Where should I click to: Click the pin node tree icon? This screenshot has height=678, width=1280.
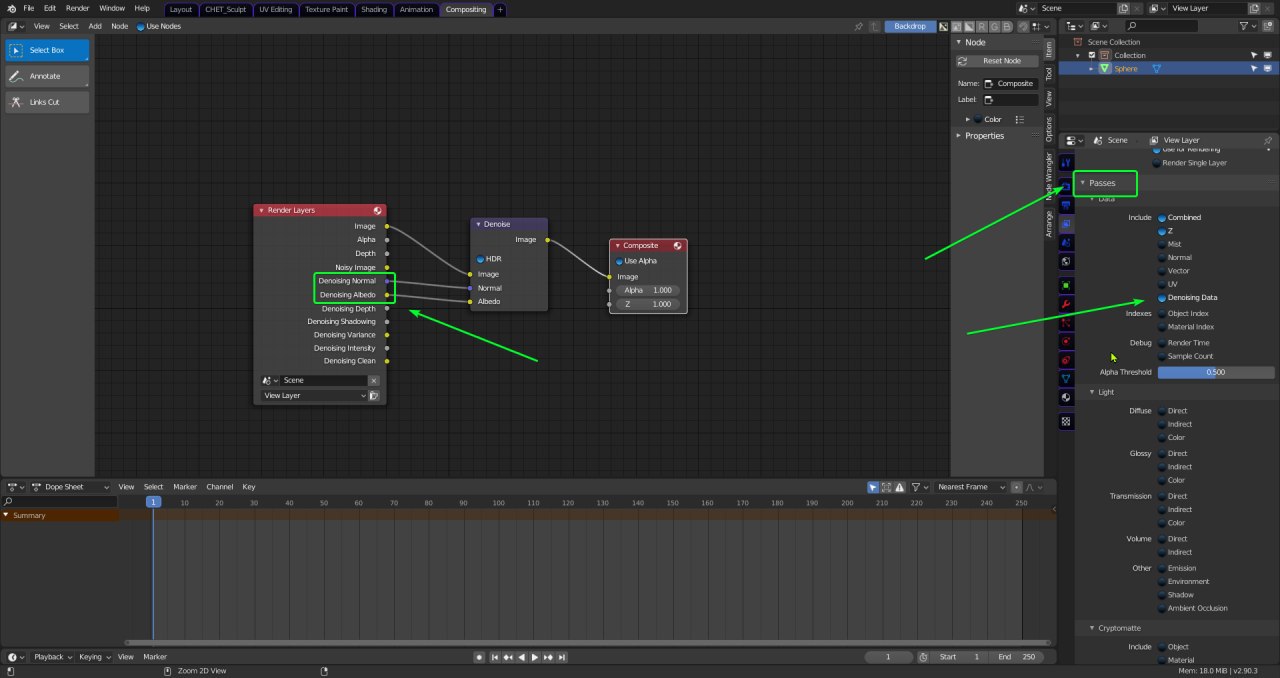[859, 25]
